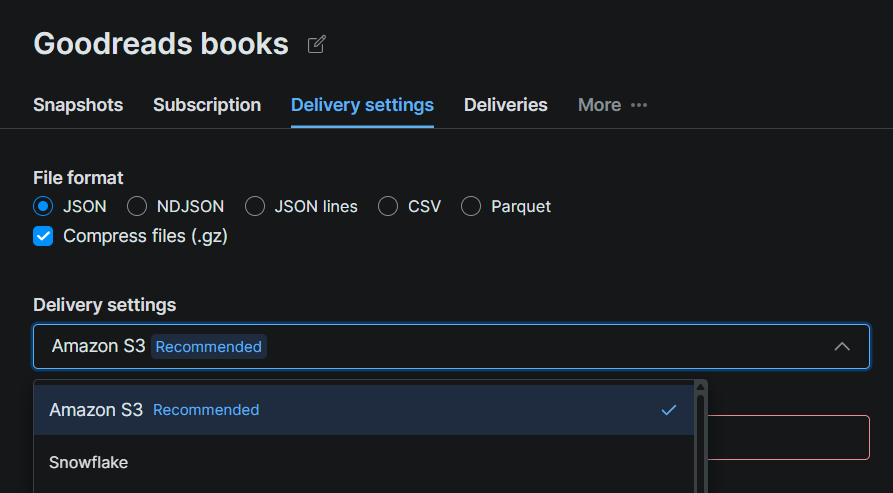Click the checkmark beside Amazon S3 option
The width and height of the screenshot is (893, 493).
coord(669,410)
